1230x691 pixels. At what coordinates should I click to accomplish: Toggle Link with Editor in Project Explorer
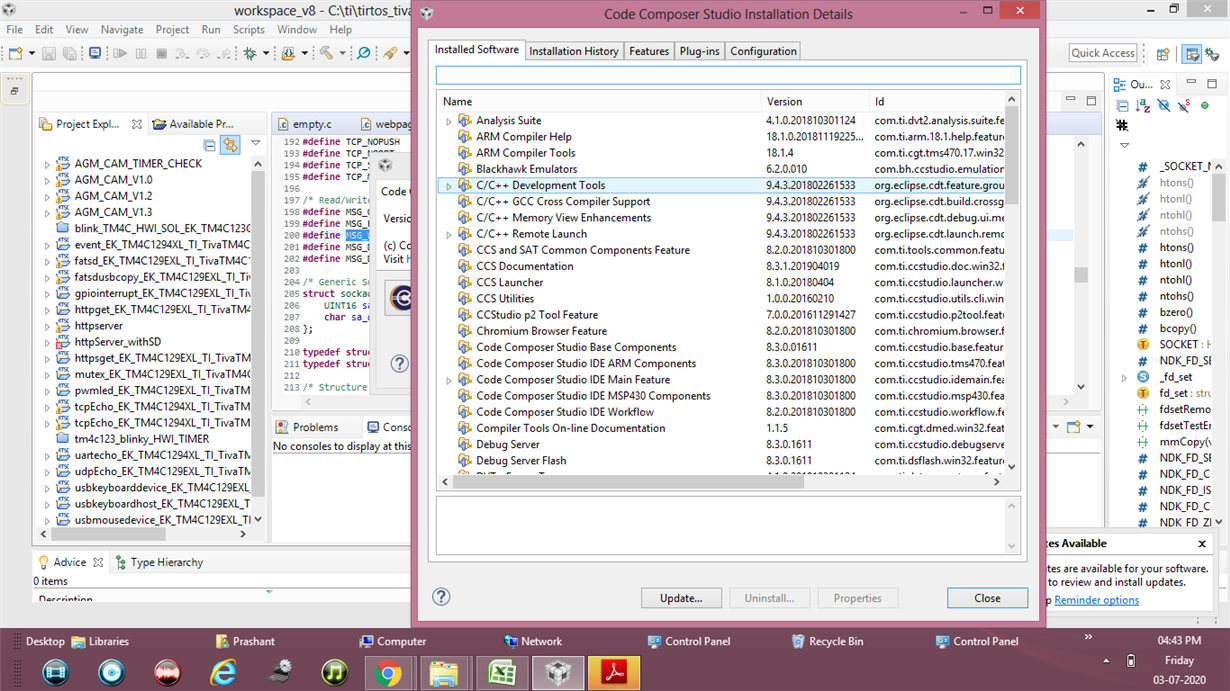click(231, 146)
